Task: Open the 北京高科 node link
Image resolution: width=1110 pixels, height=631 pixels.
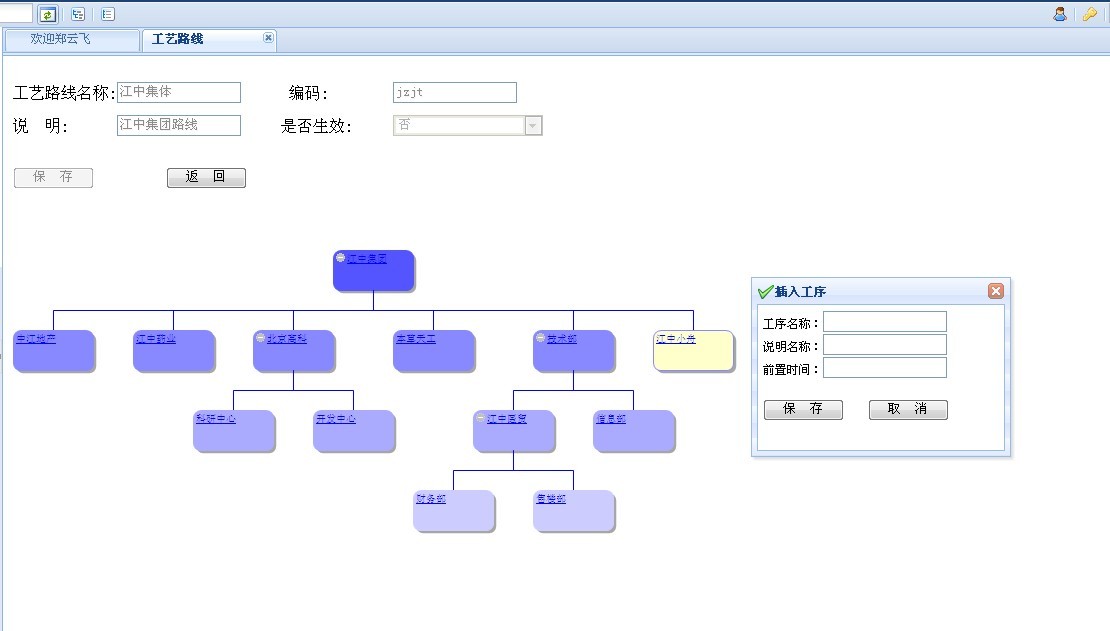Action: pyautogui.click(x=287, y=339)
